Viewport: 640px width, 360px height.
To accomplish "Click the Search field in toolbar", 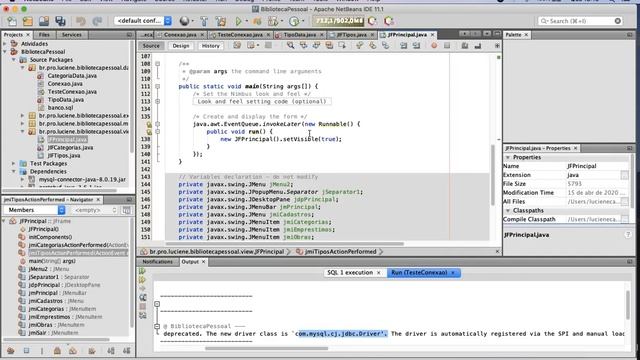I will (x=580, y=21).
